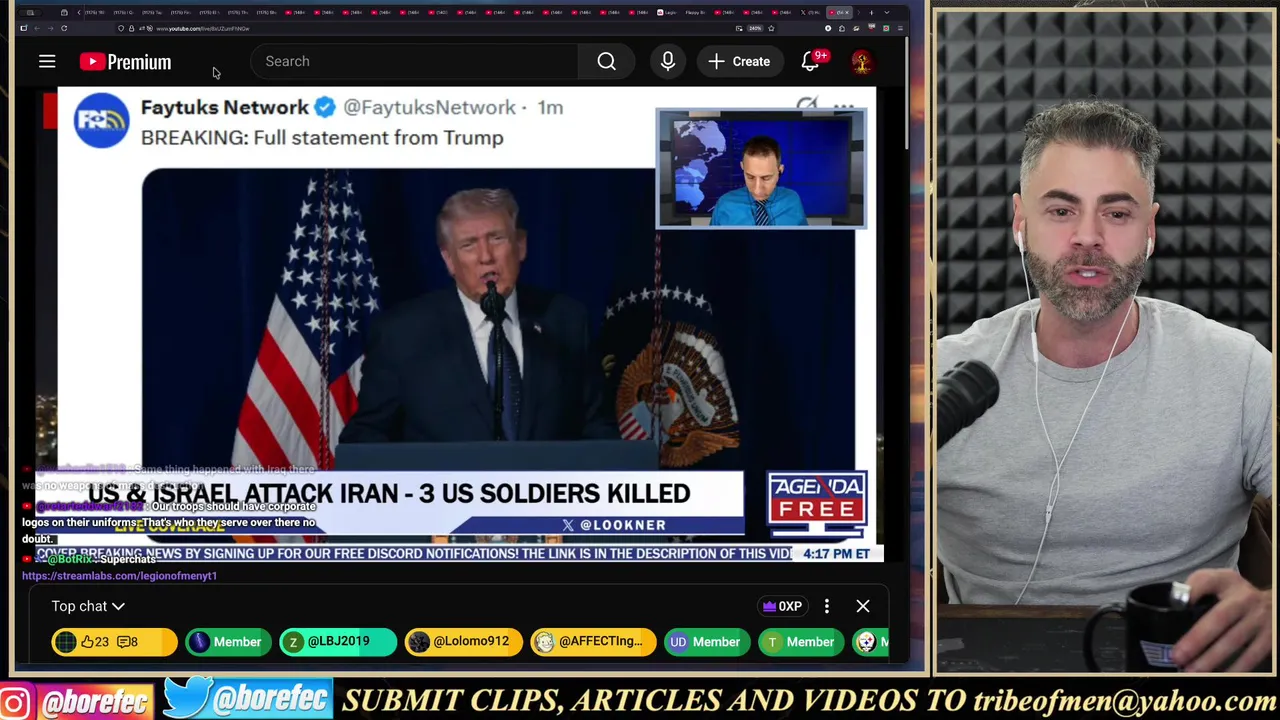Start voice search with microphone icon
The height and width of the screenshot is (720, 1280).
[x=668, y=61]
